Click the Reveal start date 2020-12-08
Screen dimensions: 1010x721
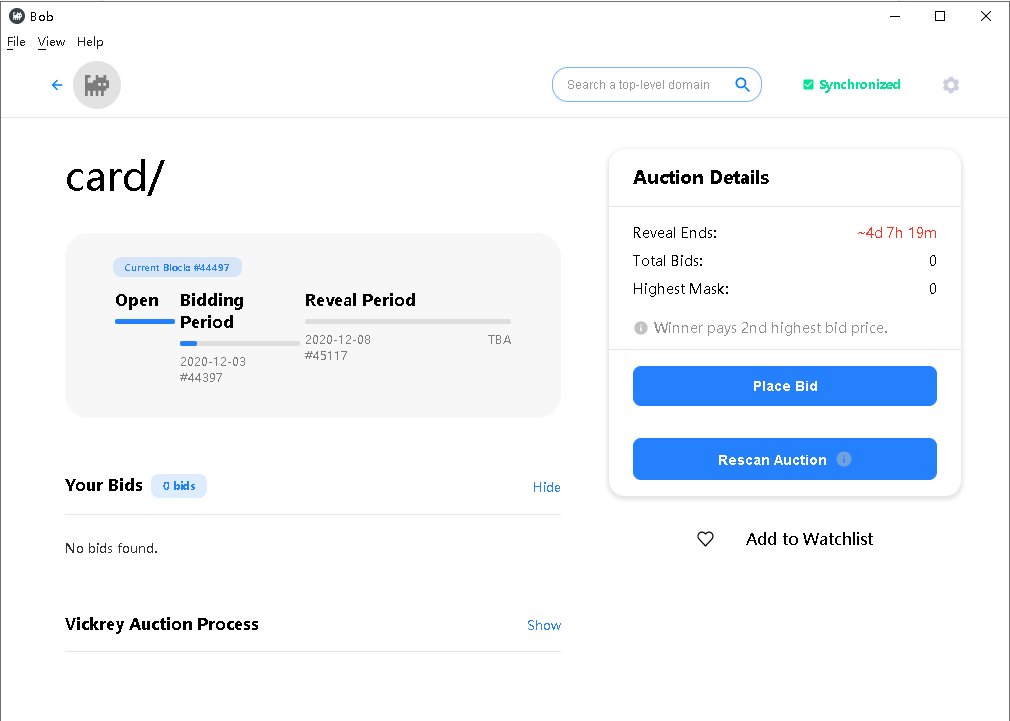coord(338,340)
